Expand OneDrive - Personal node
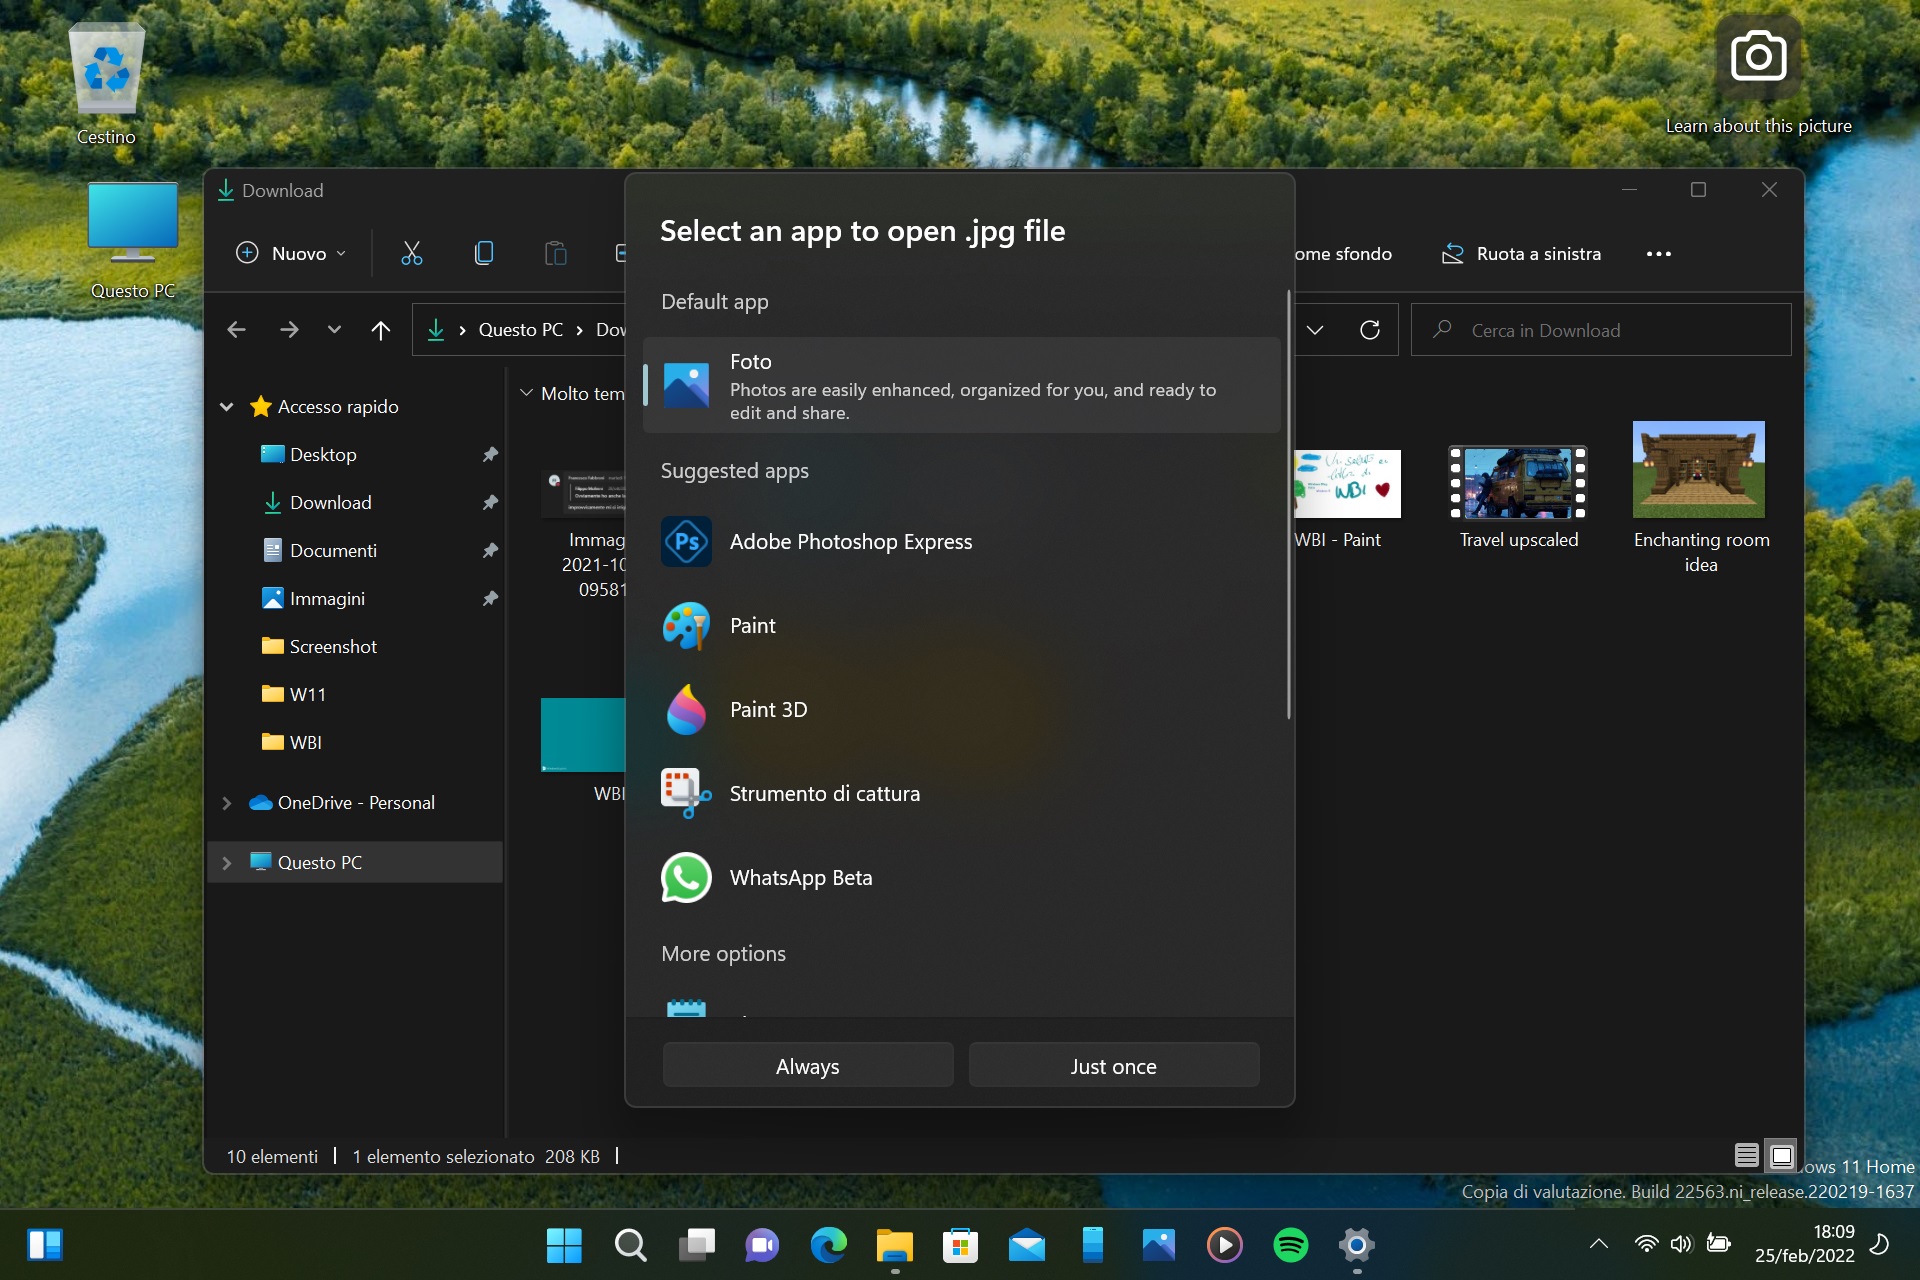Screen dimensions: 1920x1280 [x=227, y=803]
